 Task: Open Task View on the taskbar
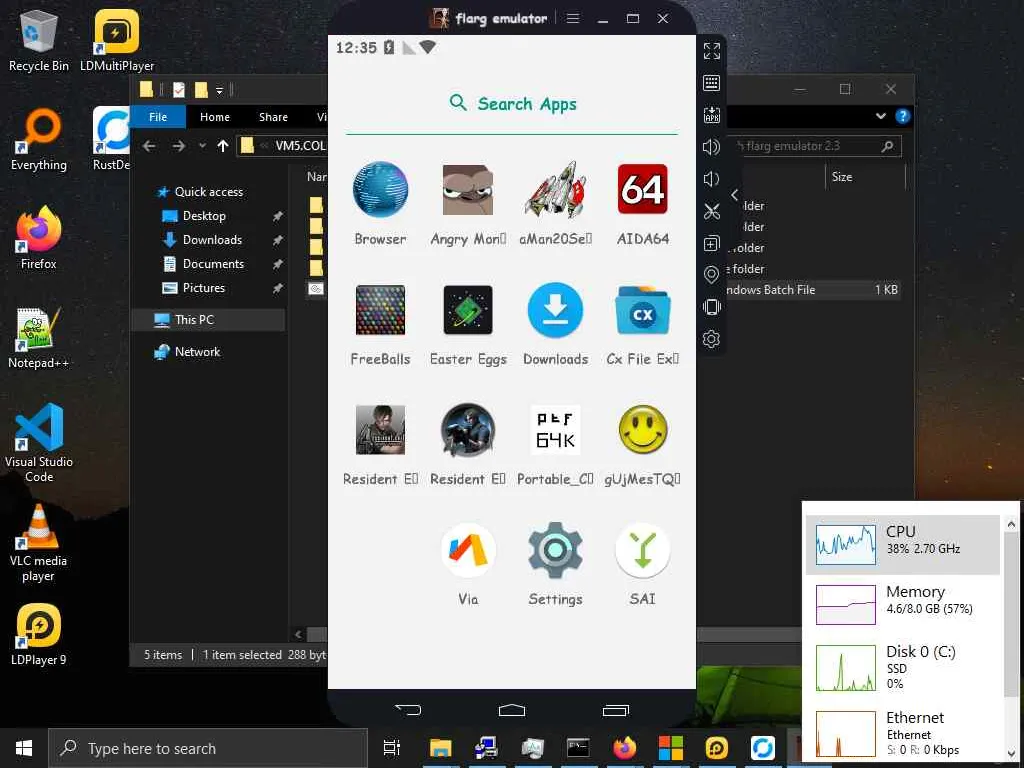tap(392, 748)
